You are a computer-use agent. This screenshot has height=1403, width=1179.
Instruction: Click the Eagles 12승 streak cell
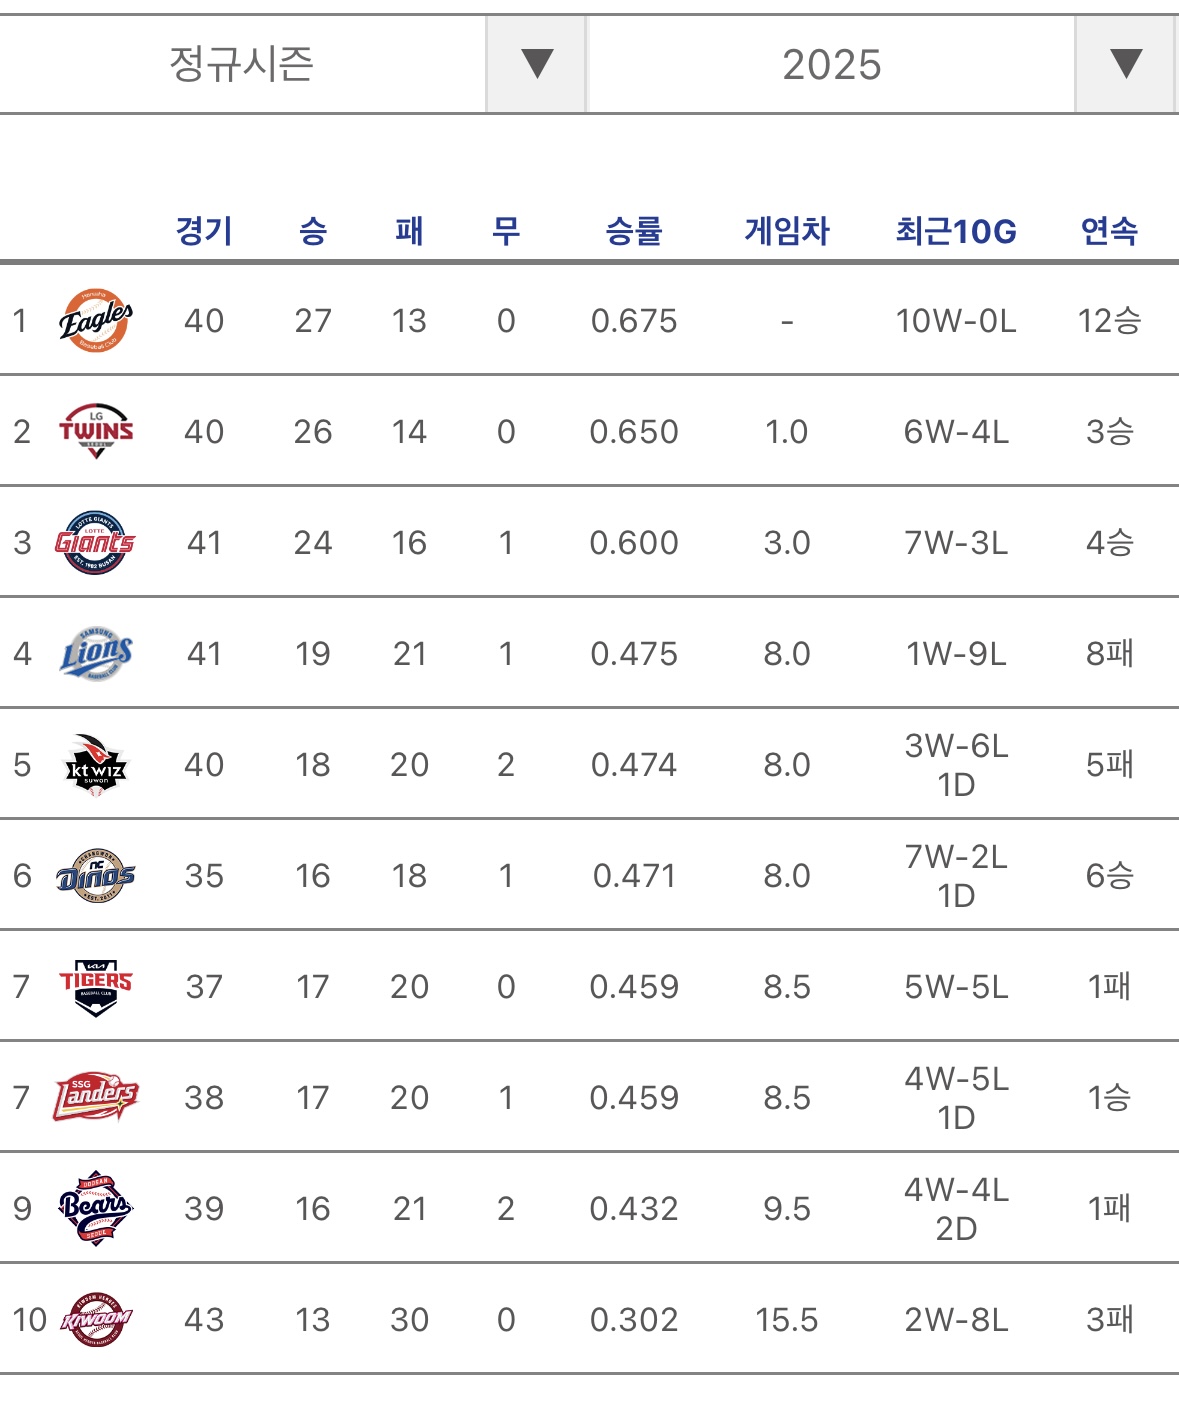point(1109,321)
